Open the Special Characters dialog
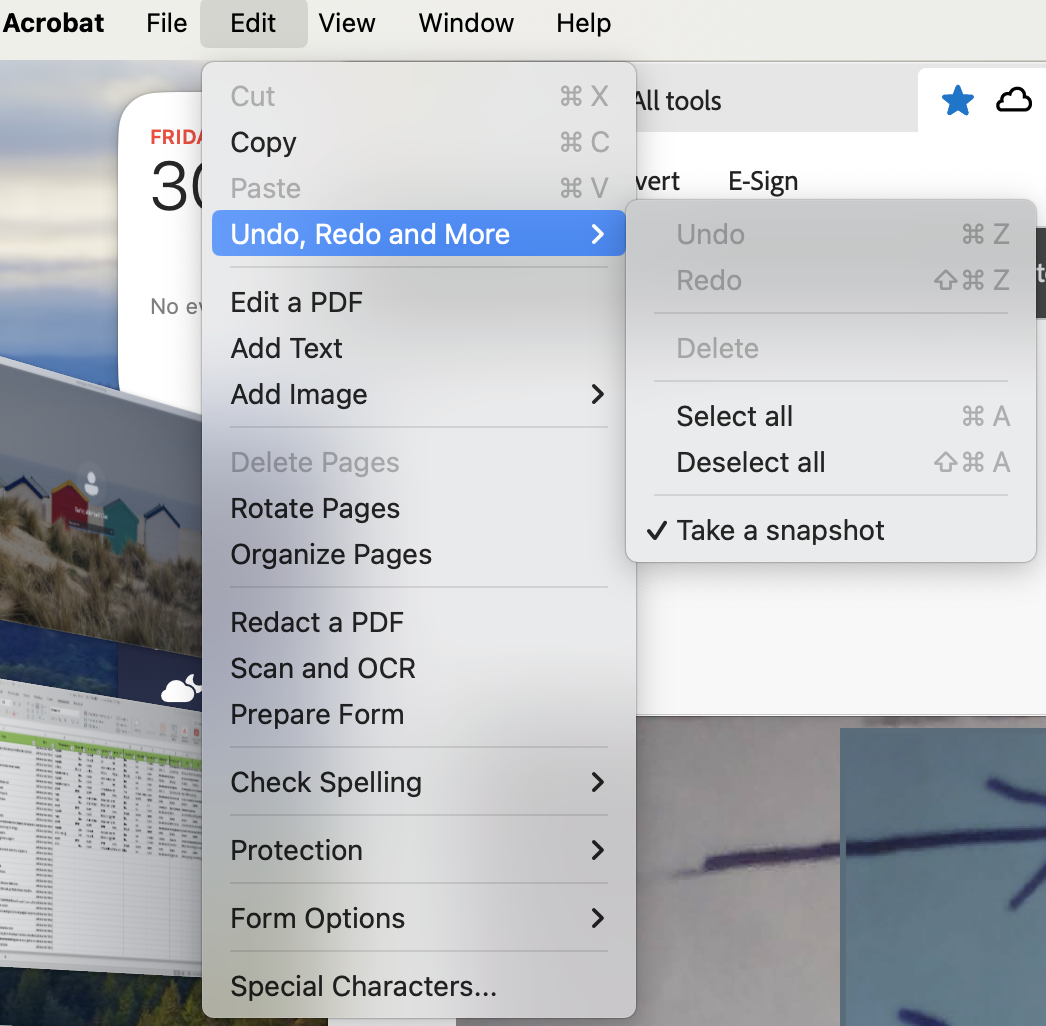Screen dimensions: 1046x1026 pyautogui.click(x=363, y=986)
